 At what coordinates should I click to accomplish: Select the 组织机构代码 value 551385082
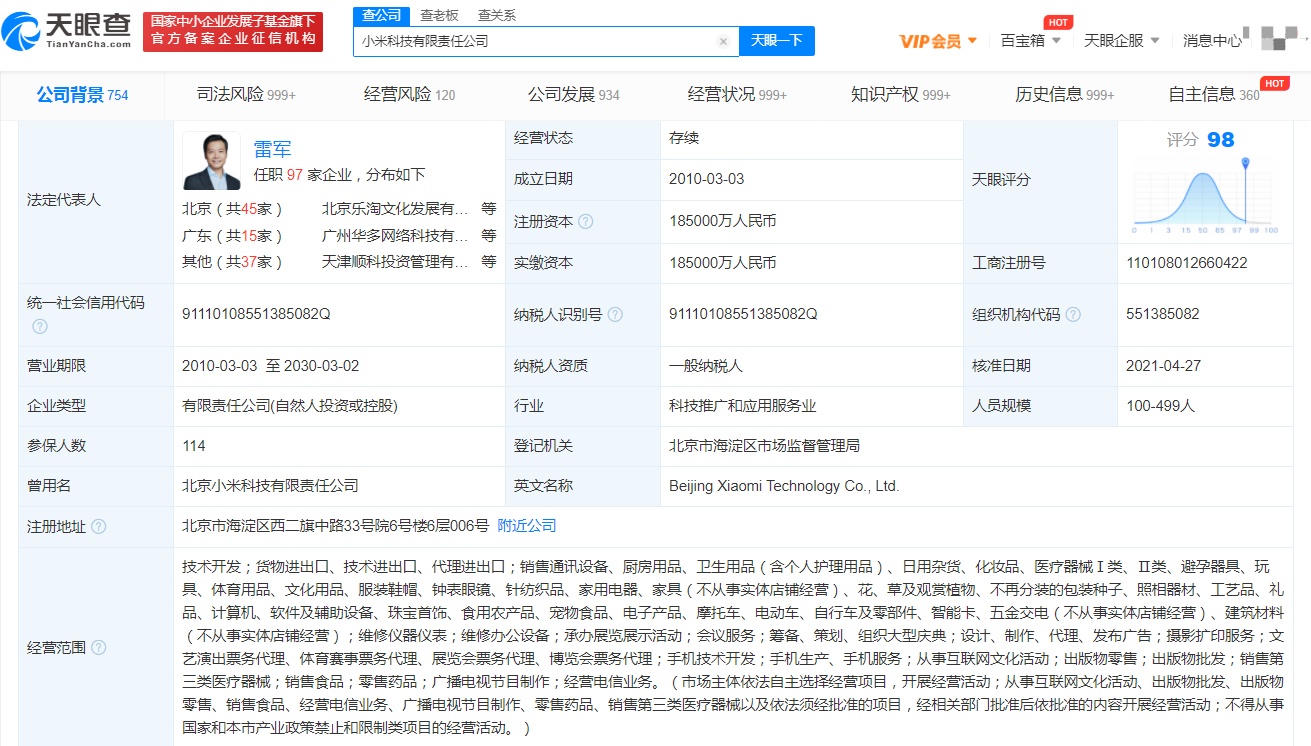[1163, 314]
